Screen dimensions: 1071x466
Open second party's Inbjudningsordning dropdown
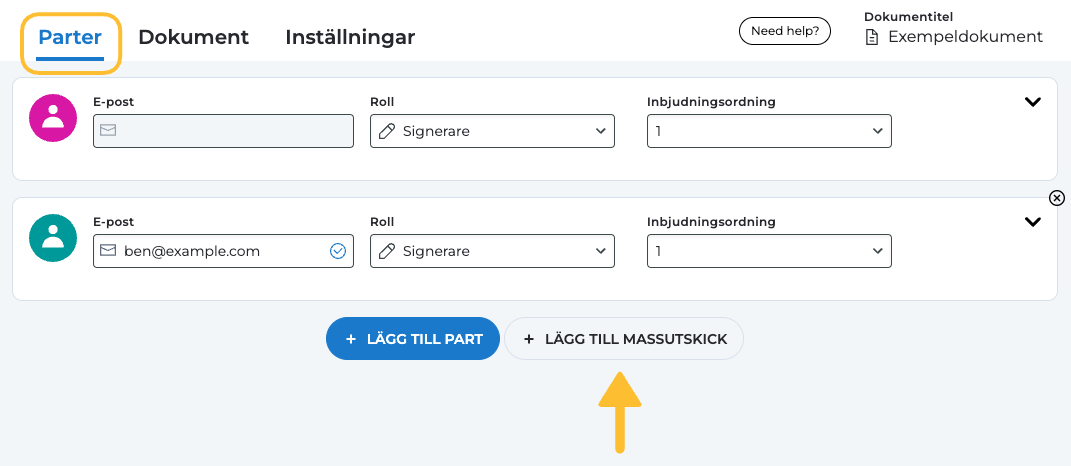769,251
